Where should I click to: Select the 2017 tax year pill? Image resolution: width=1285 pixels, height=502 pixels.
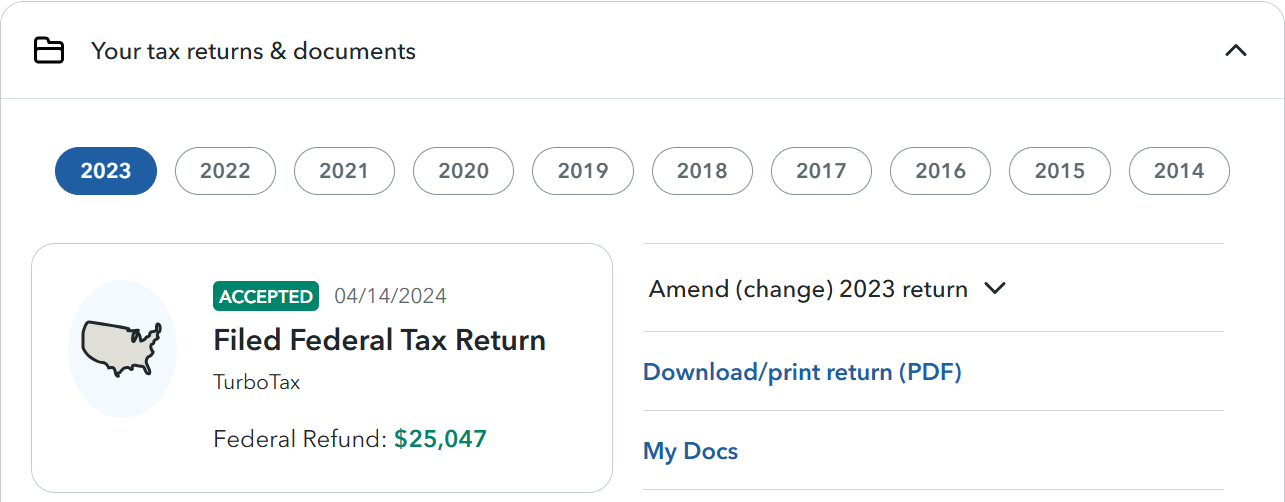[821, 171]
